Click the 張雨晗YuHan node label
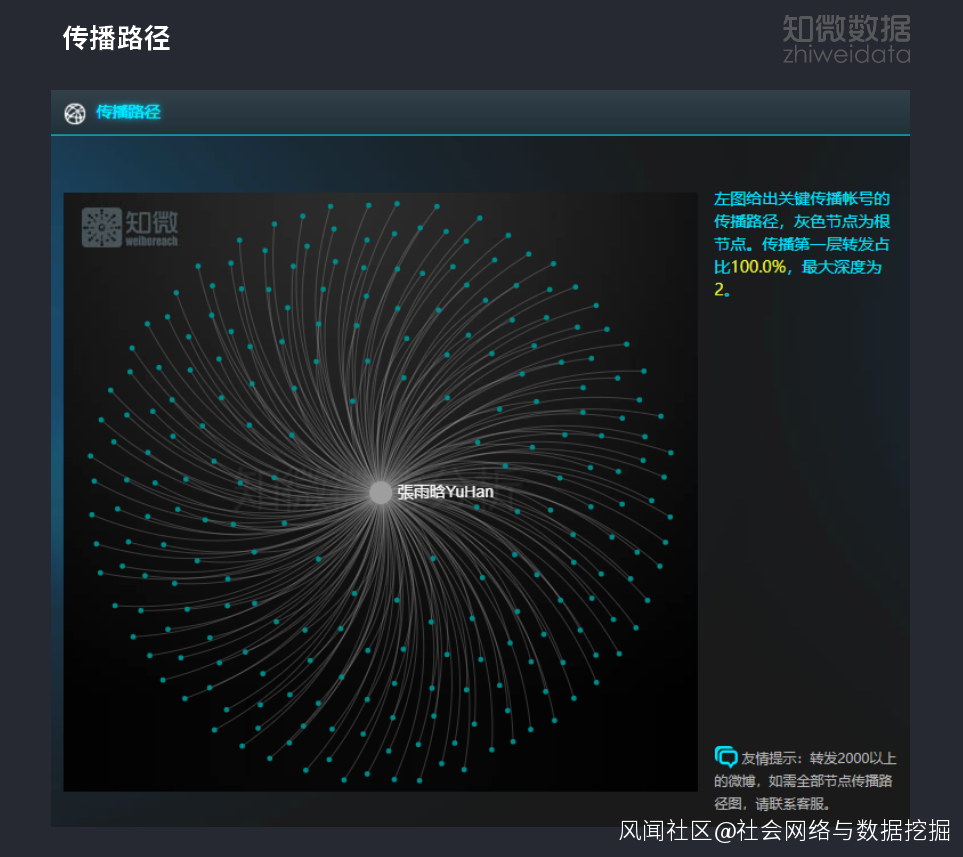 [445, 492]
